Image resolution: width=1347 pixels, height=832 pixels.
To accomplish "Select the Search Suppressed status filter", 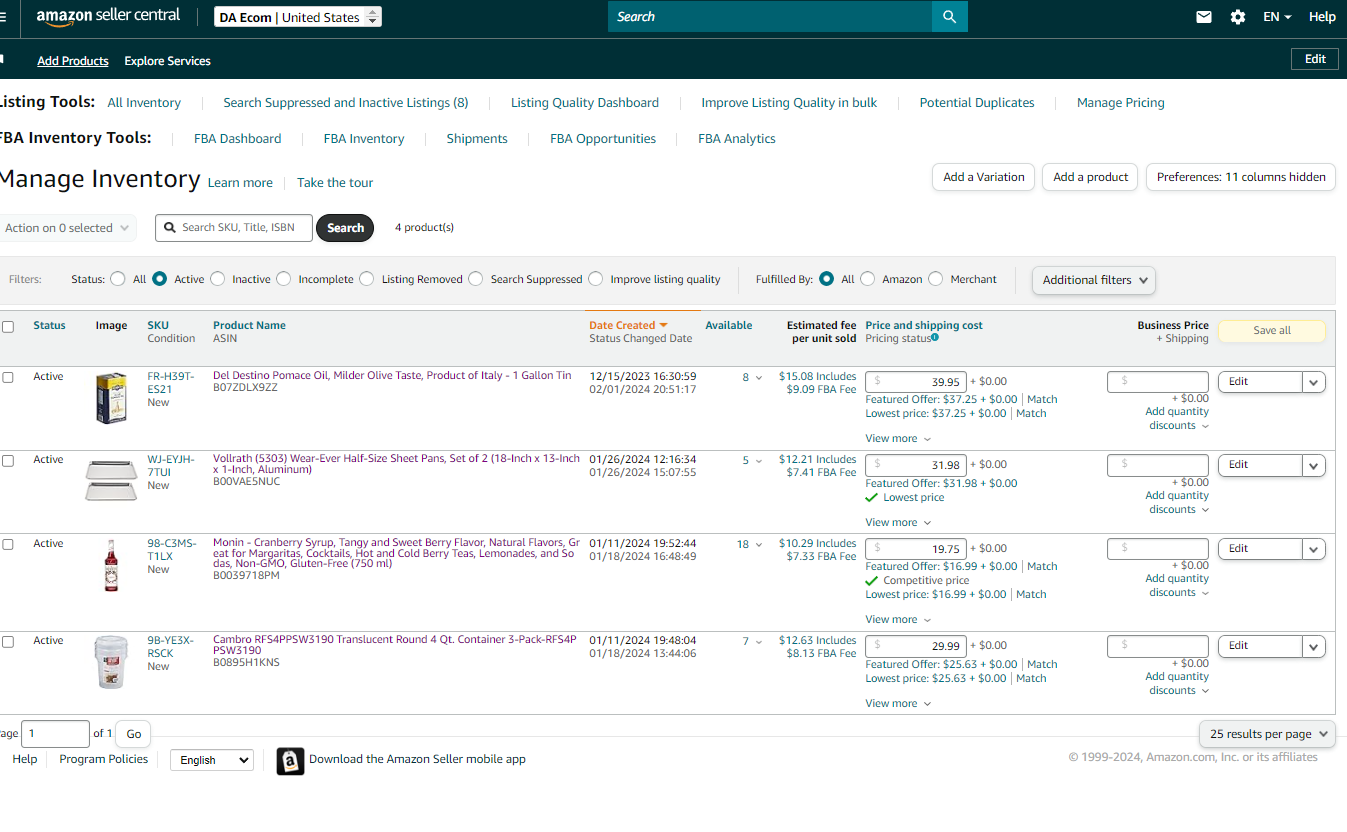I will 476,279.
